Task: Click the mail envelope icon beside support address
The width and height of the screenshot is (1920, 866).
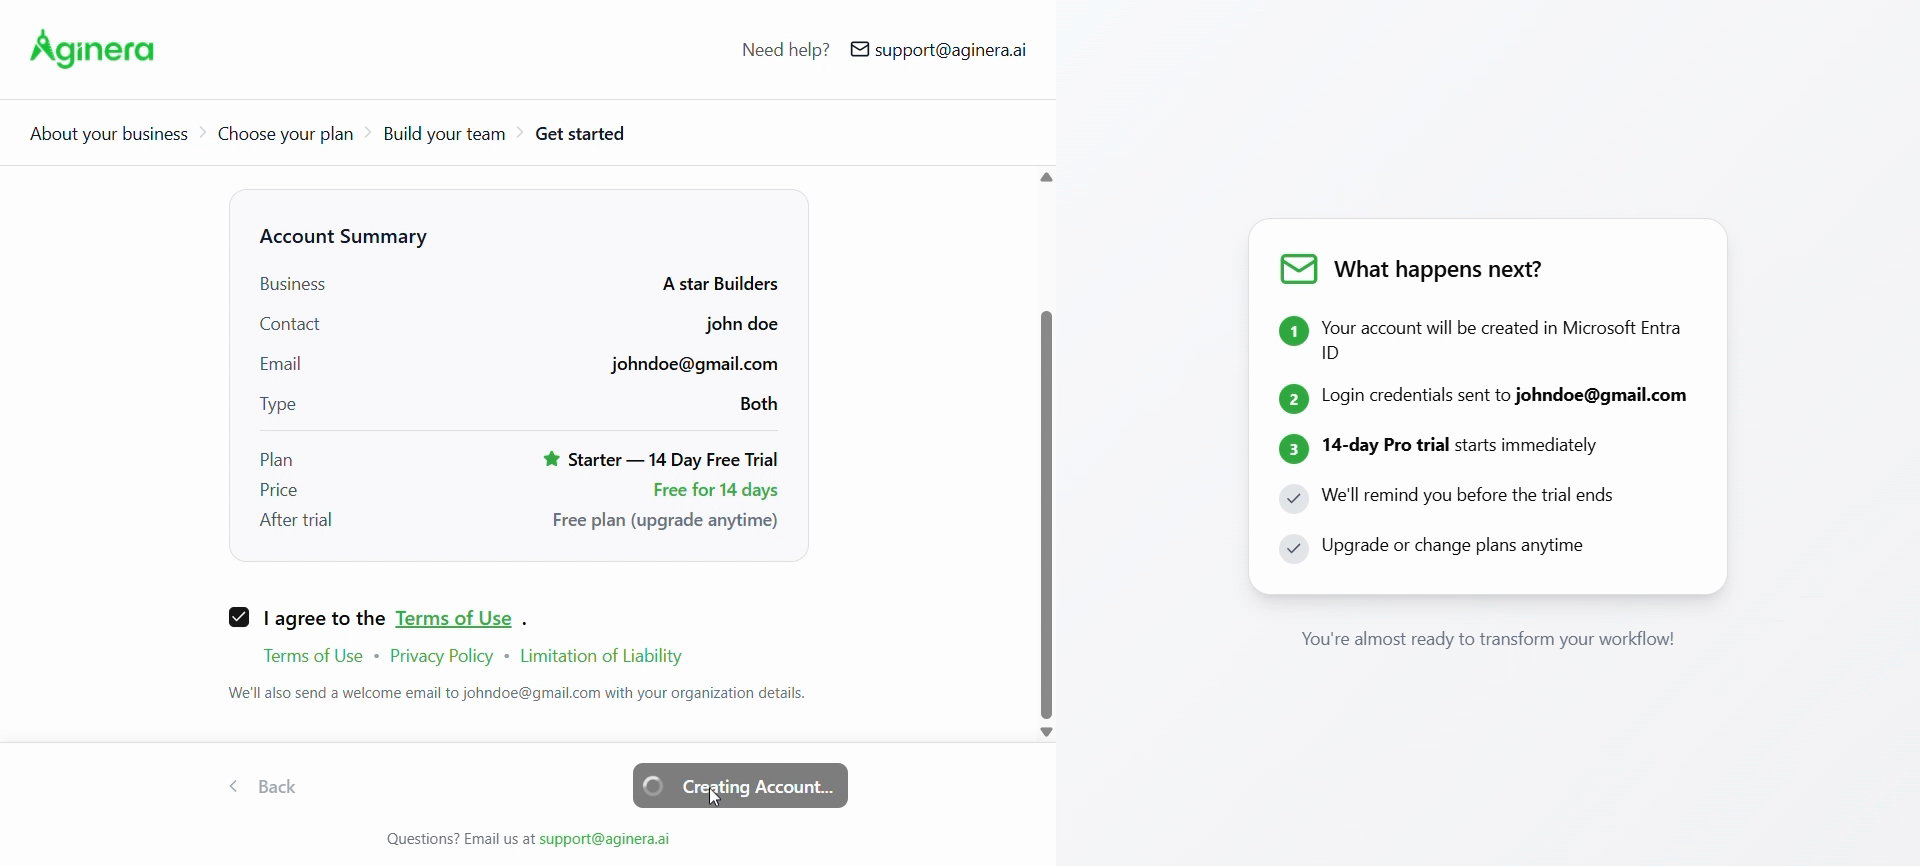Action: pyautogui.click(x=859, y=50)
